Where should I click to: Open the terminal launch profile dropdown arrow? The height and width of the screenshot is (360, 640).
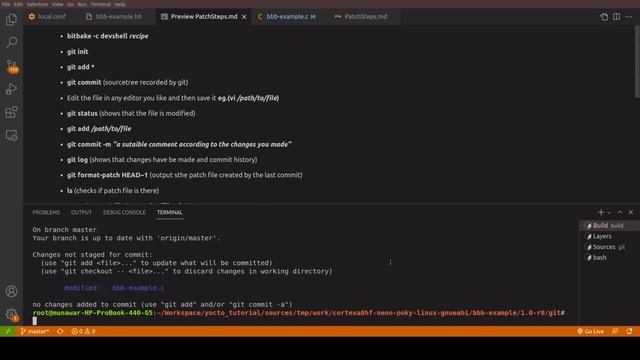[609, 213]
